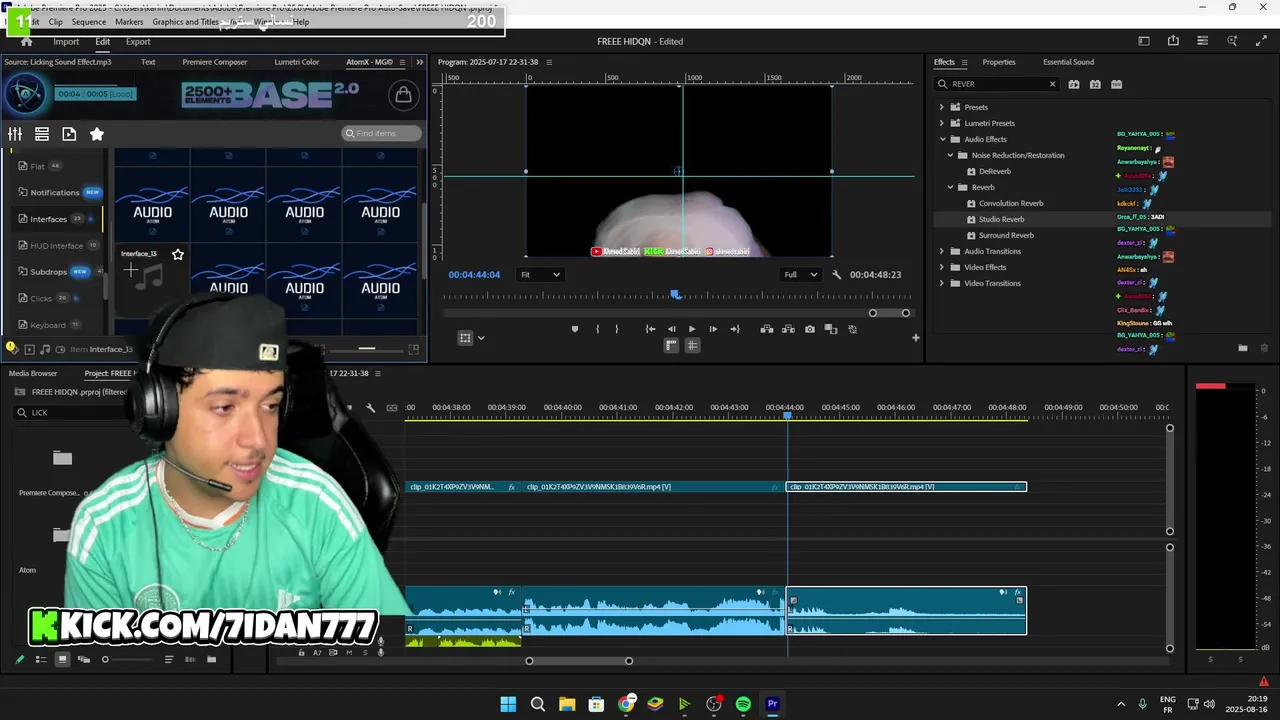Open the Markers menu
Viewport: 1280px width, 720px height.
click(129, 21)
